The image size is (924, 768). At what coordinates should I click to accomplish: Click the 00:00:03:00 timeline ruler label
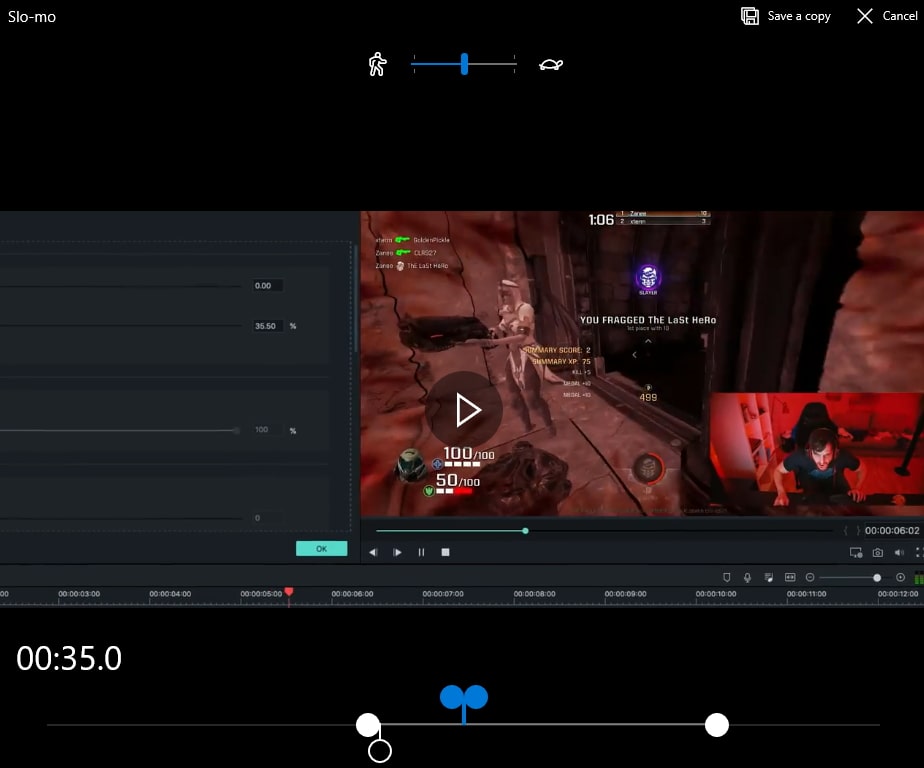pyautogui.click(x=79, y=594)
